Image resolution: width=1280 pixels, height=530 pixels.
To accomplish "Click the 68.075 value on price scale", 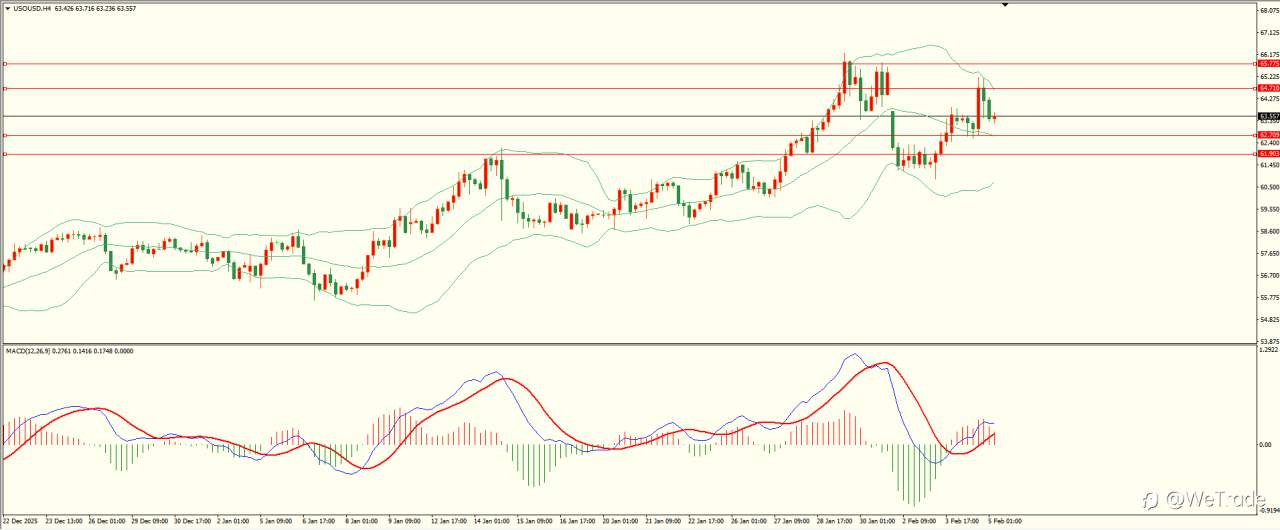I will (x=1269, y=10).
